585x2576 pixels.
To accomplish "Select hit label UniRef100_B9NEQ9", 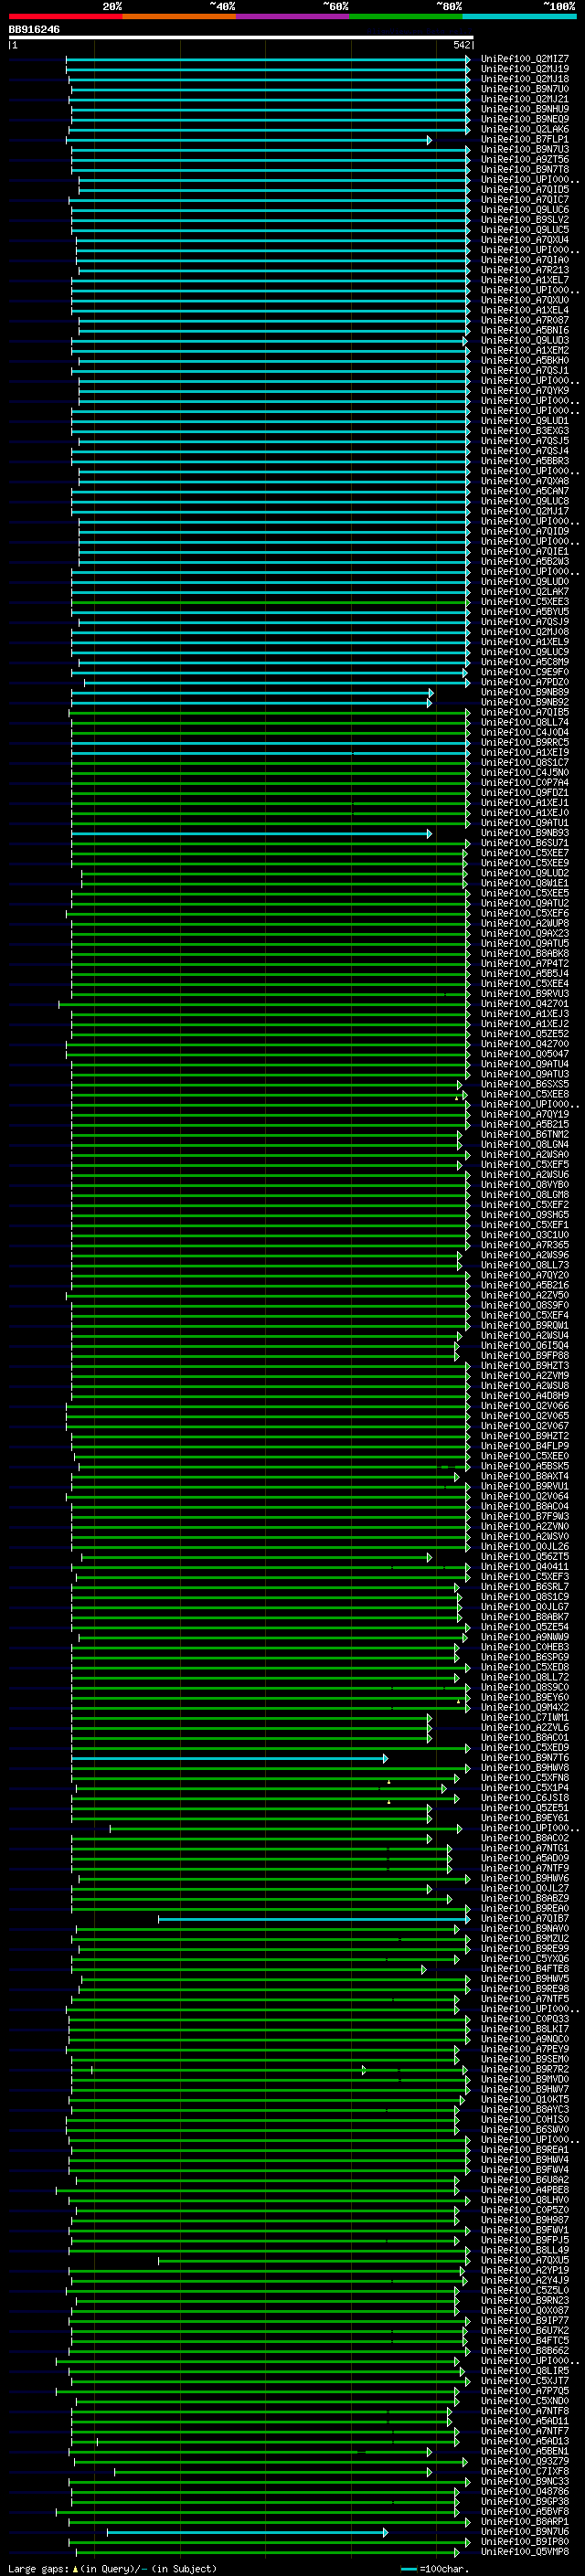I will pos(525,119).
